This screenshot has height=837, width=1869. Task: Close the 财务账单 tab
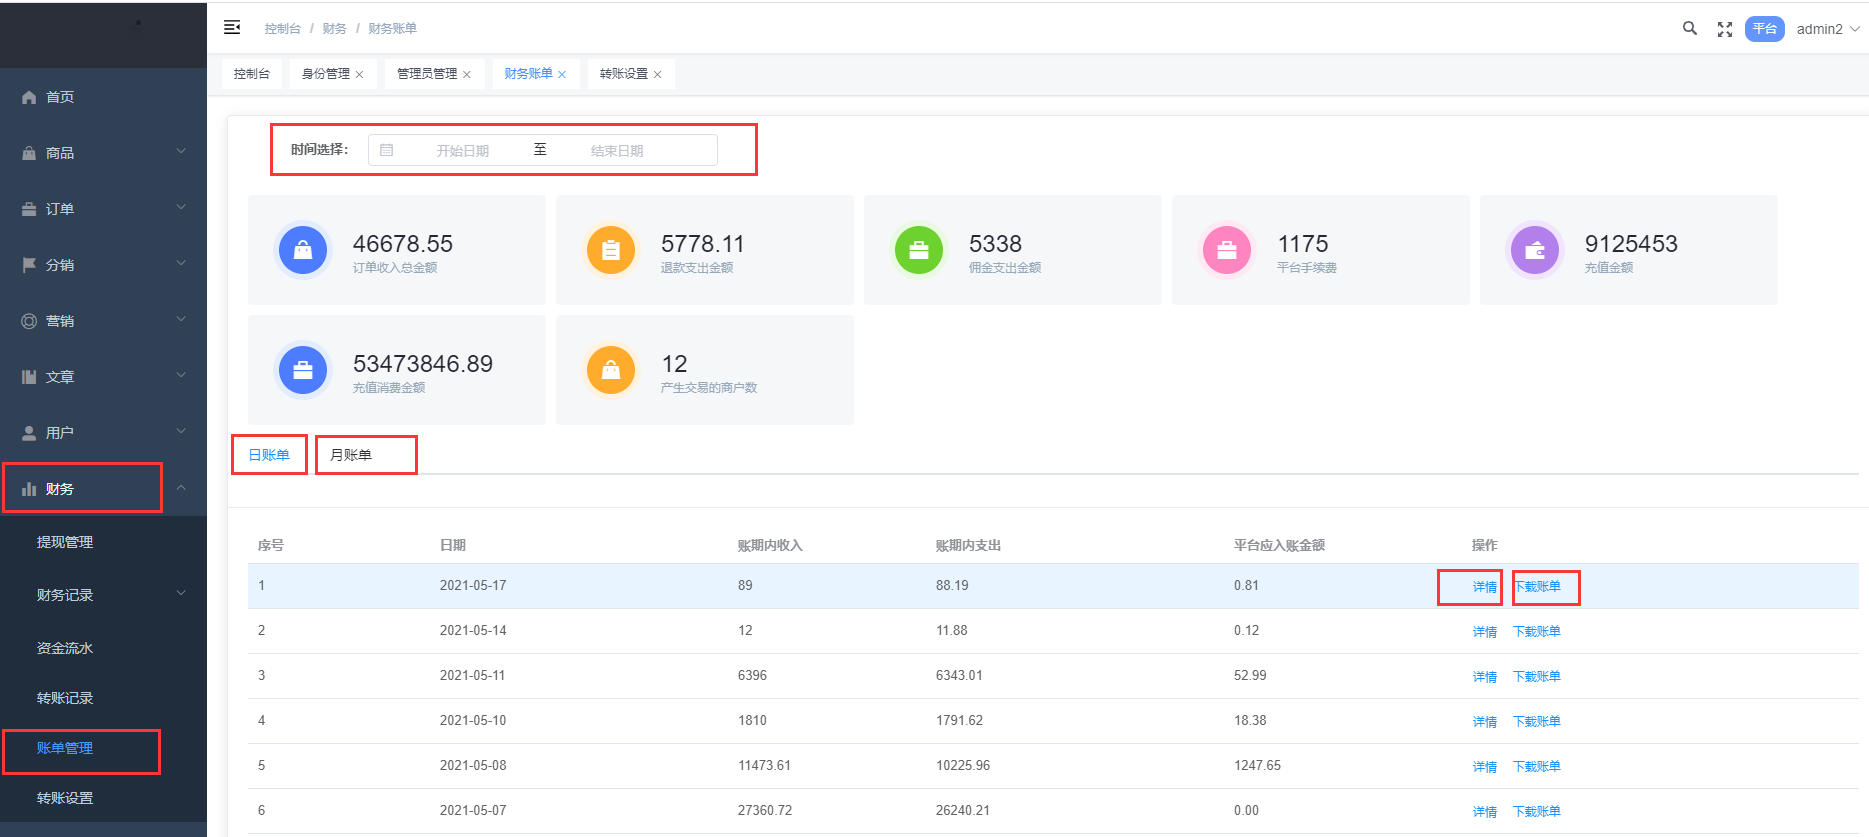coord(562,75)
